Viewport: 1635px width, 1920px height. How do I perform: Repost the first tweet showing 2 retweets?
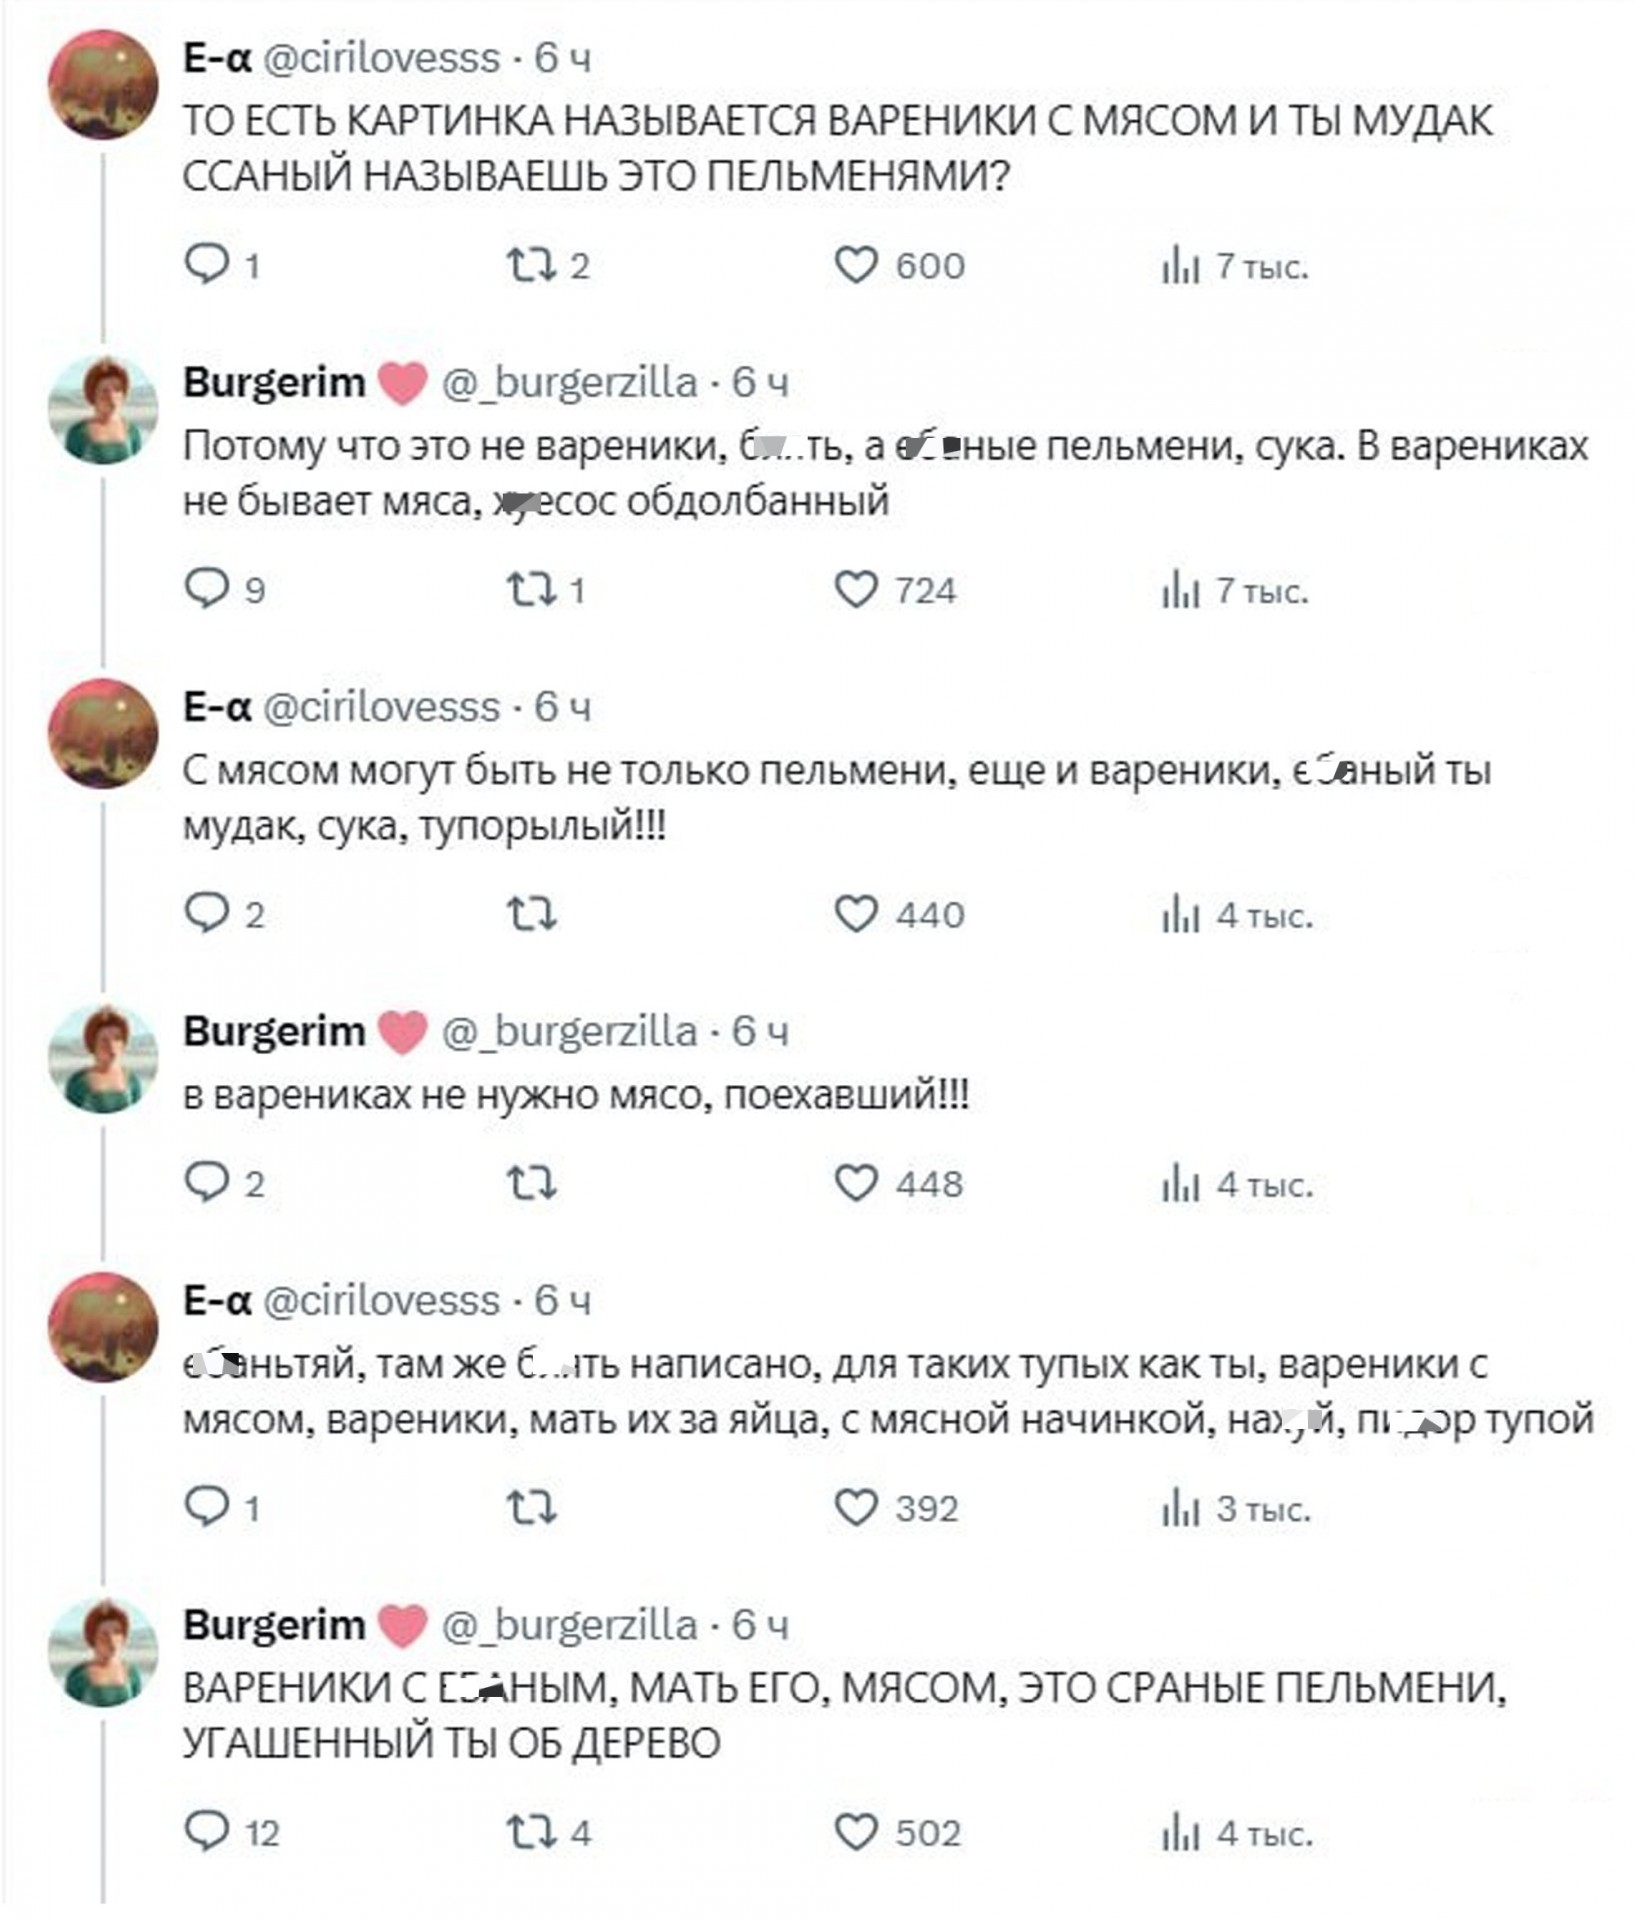pyautogui.click(x=530, y=265)
